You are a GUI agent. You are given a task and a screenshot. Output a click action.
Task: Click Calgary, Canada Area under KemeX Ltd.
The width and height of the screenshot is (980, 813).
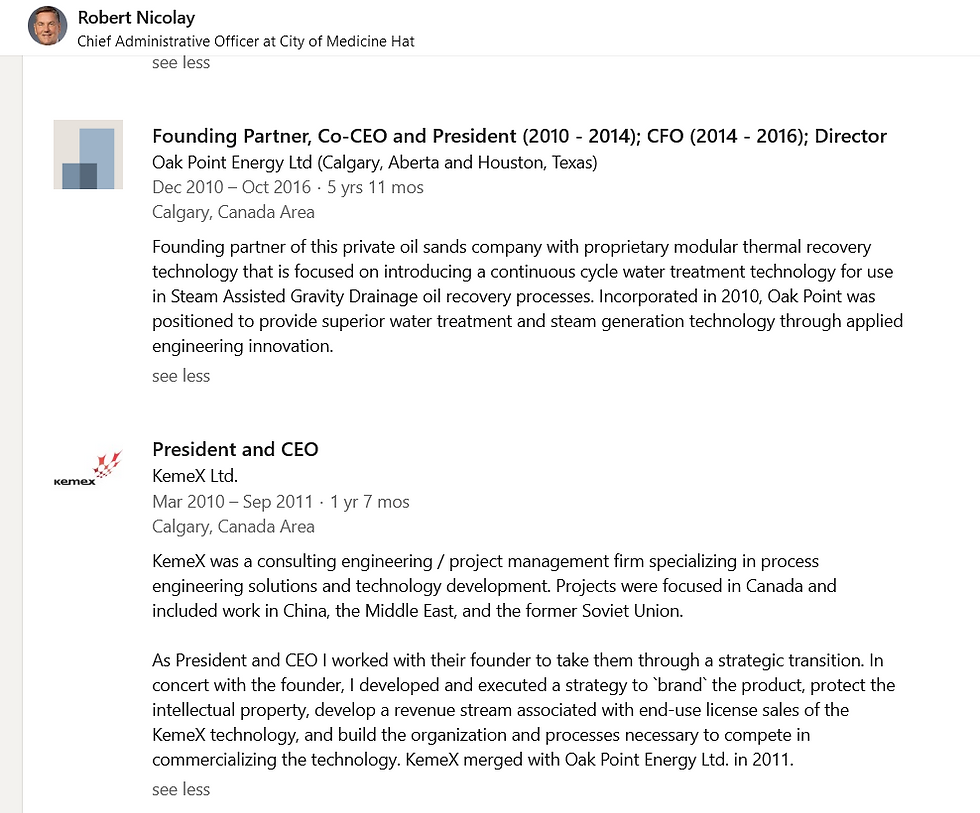coord(233,527)
